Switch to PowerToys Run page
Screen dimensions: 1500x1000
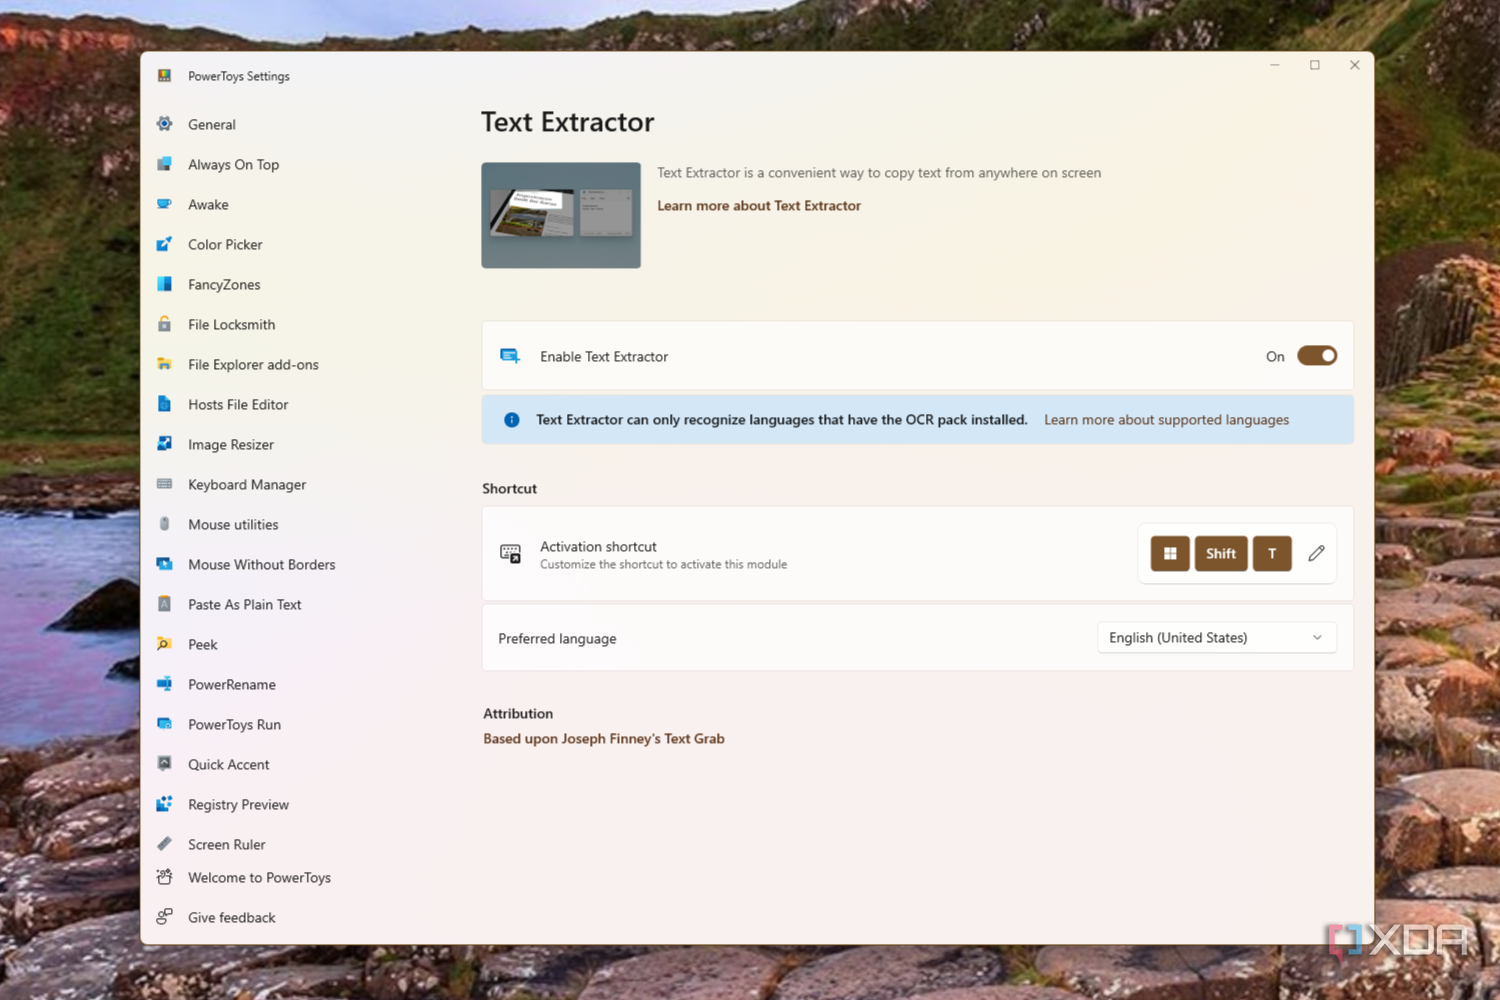(x=234, y=724)
